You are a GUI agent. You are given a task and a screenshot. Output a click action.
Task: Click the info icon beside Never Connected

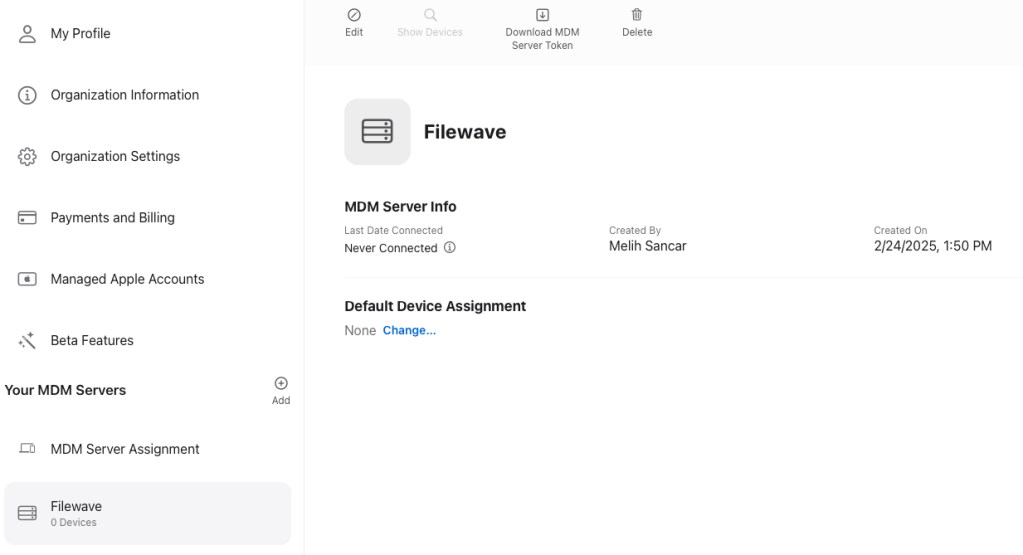449,248
